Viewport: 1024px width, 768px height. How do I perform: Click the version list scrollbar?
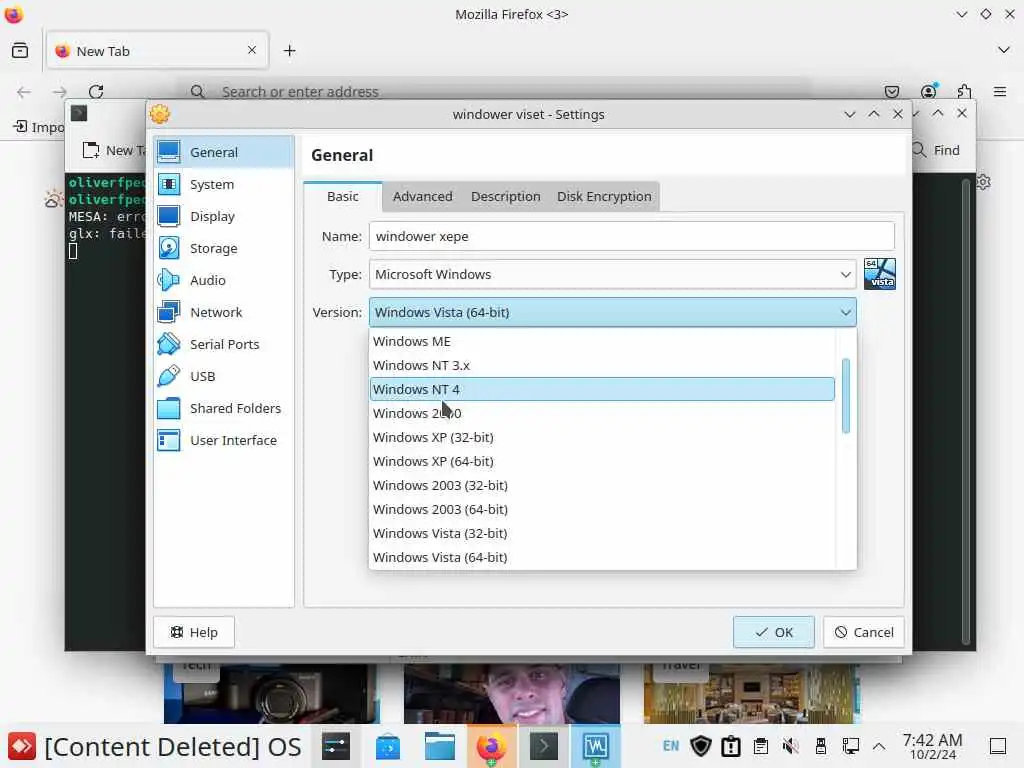click(846, 396)
